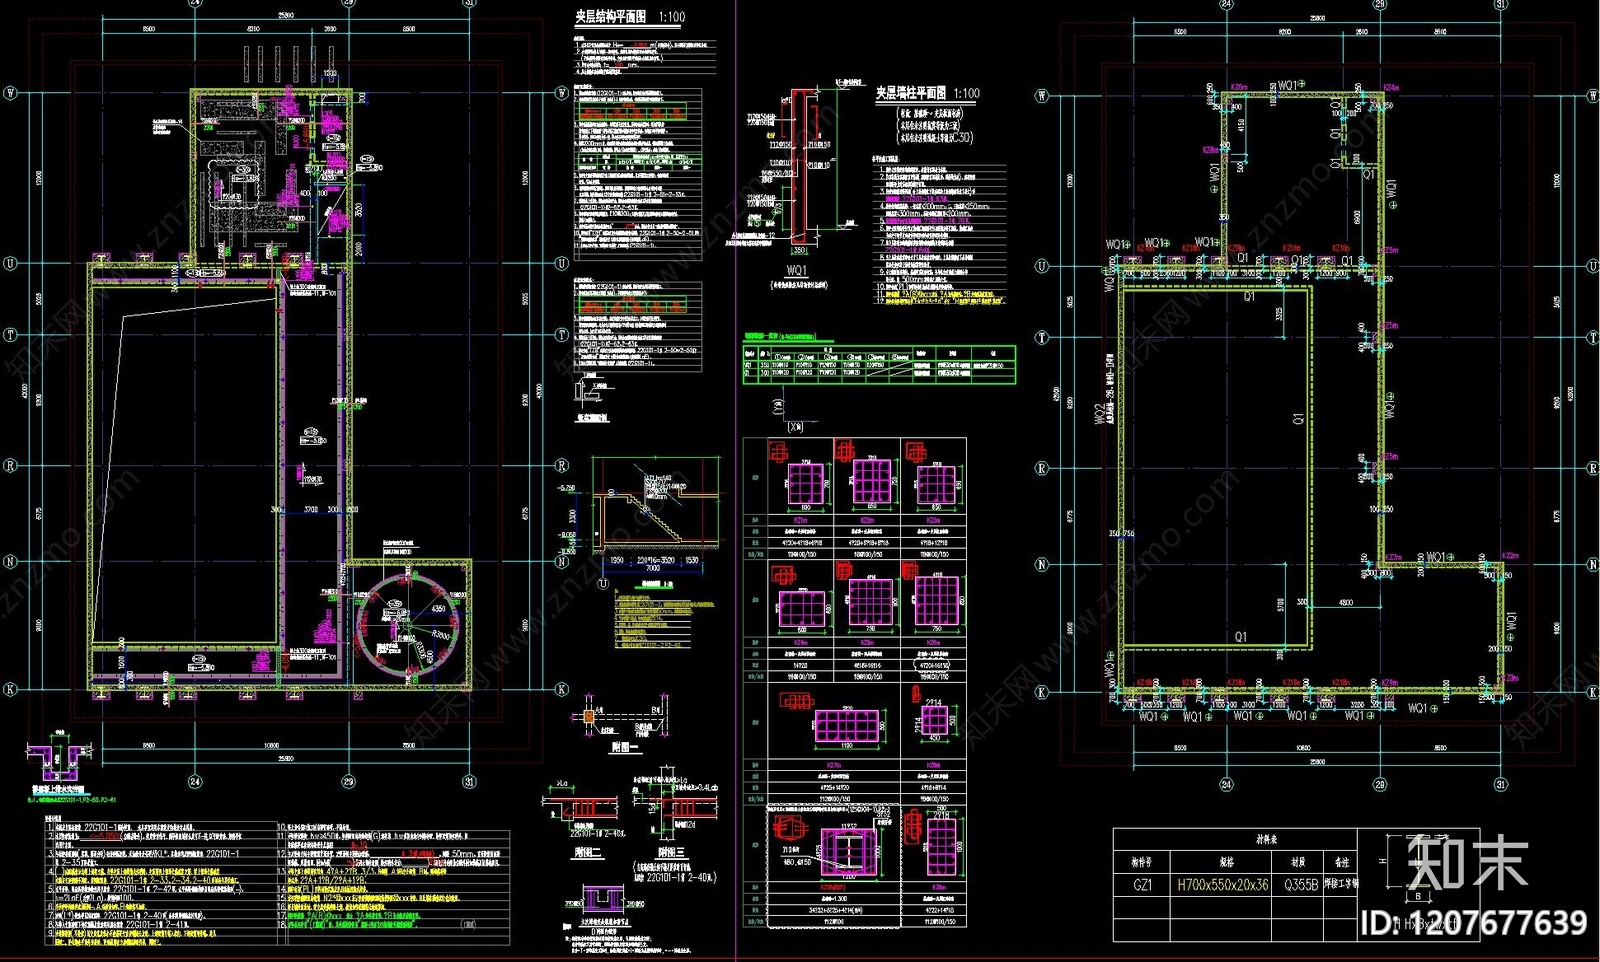Select the GZ1 cell in material table
The height and width of the screenshot is (962, 1600).
(1142, 885)
